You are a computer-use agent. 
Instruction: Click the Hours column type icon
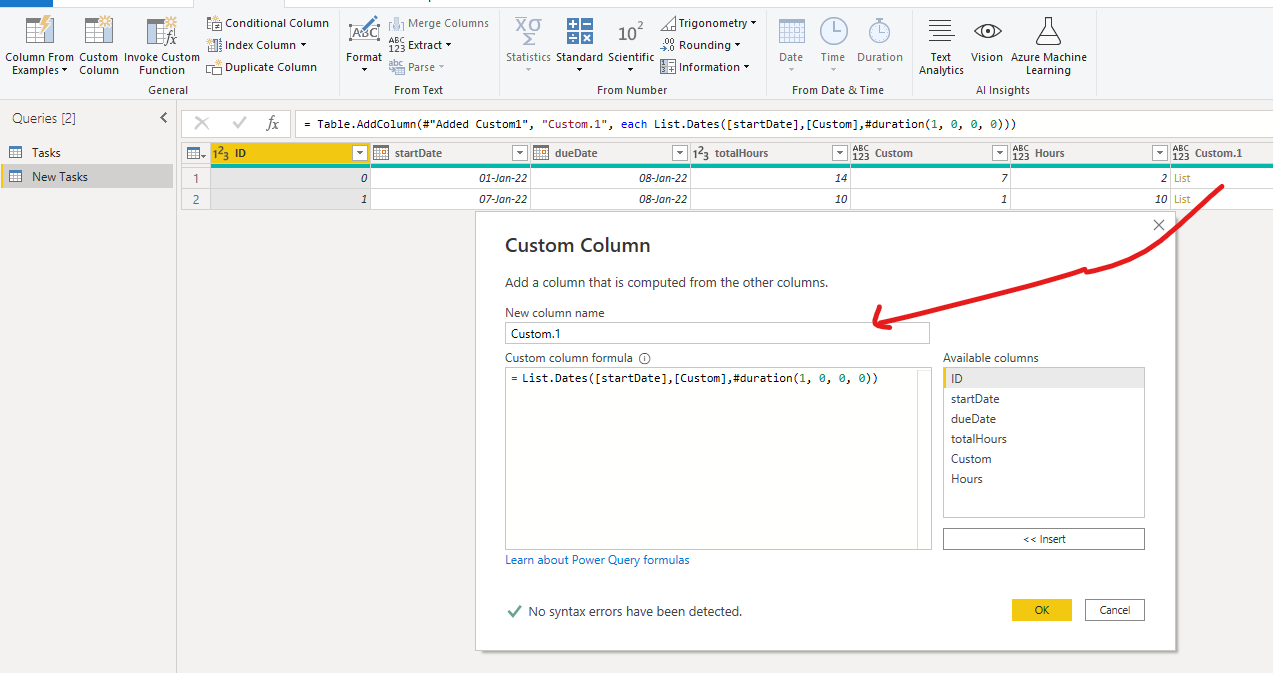[1021, 153]
